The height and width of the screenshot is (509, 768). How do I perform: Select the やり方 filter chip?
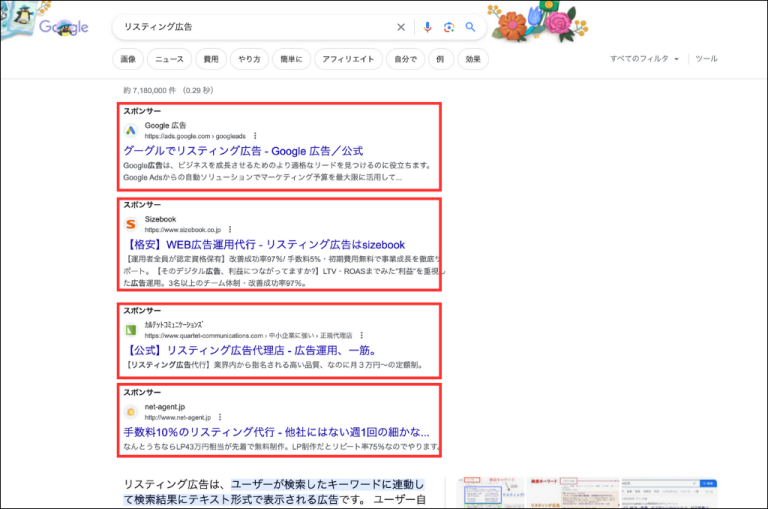pos(249,59)
